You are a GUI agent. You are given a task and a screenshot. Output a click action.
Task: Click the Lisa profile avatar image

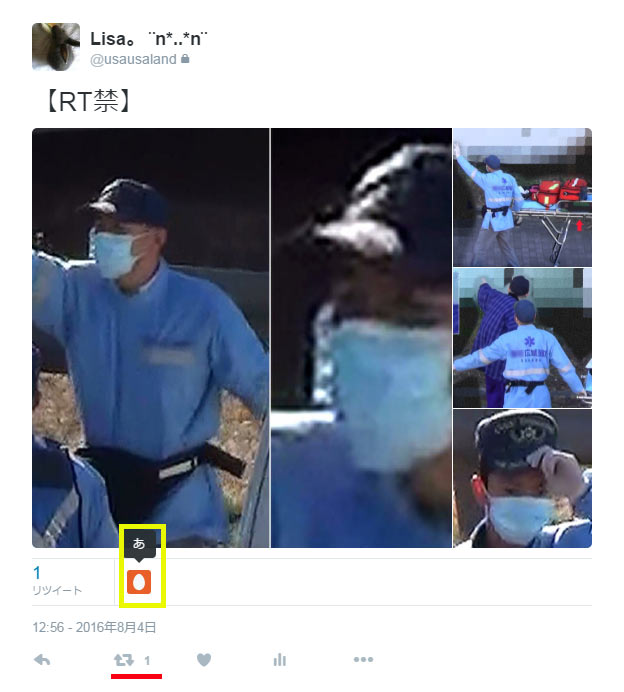click(56, 47)
